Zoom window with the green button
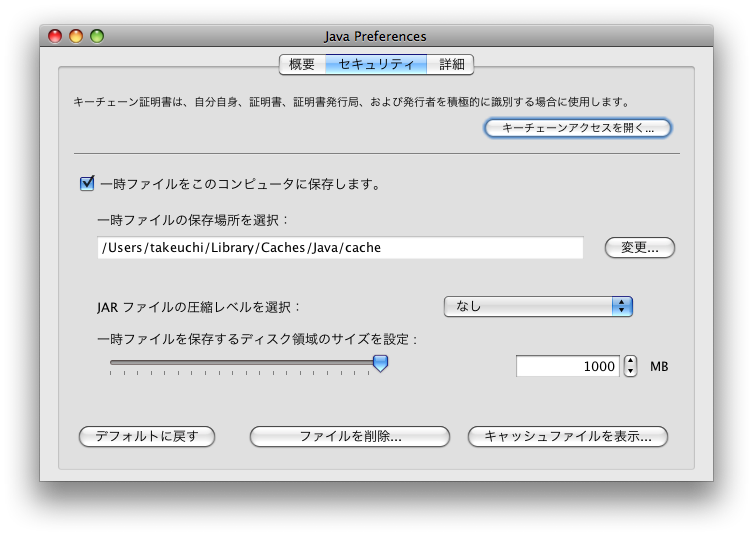The width and height of the screenshot is (753, 536). 97,36
